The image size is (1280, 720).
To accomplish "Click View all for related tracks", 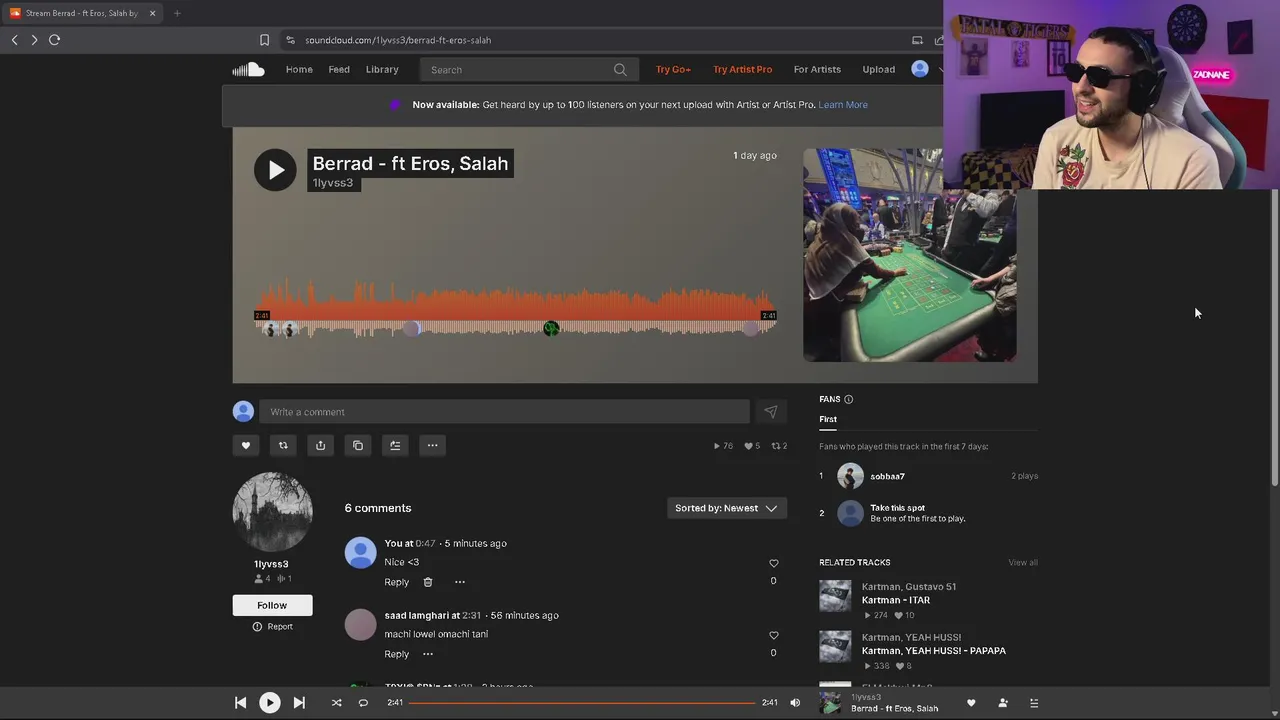I will 1023,562.
